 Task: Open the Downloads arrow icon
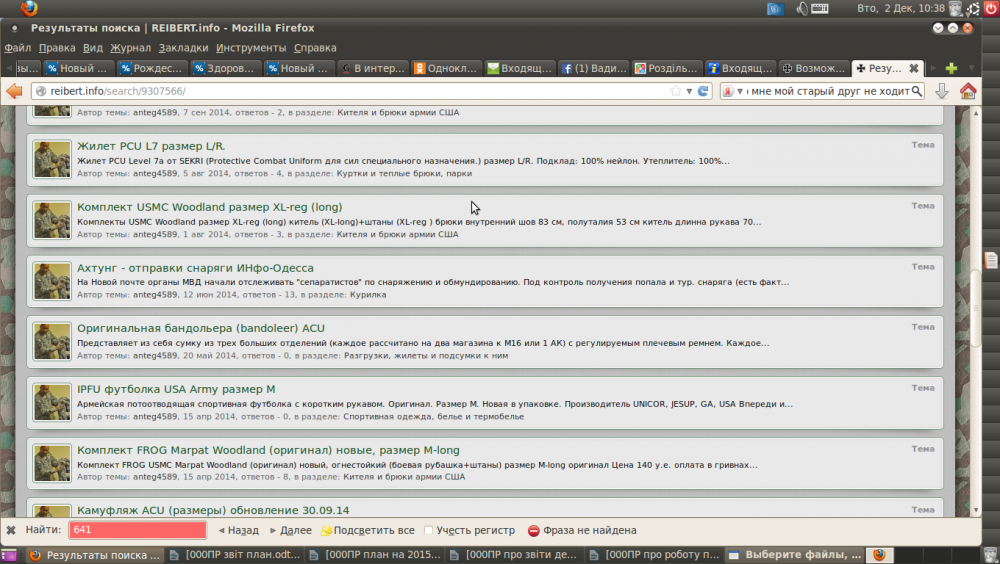tap(941, 91)
